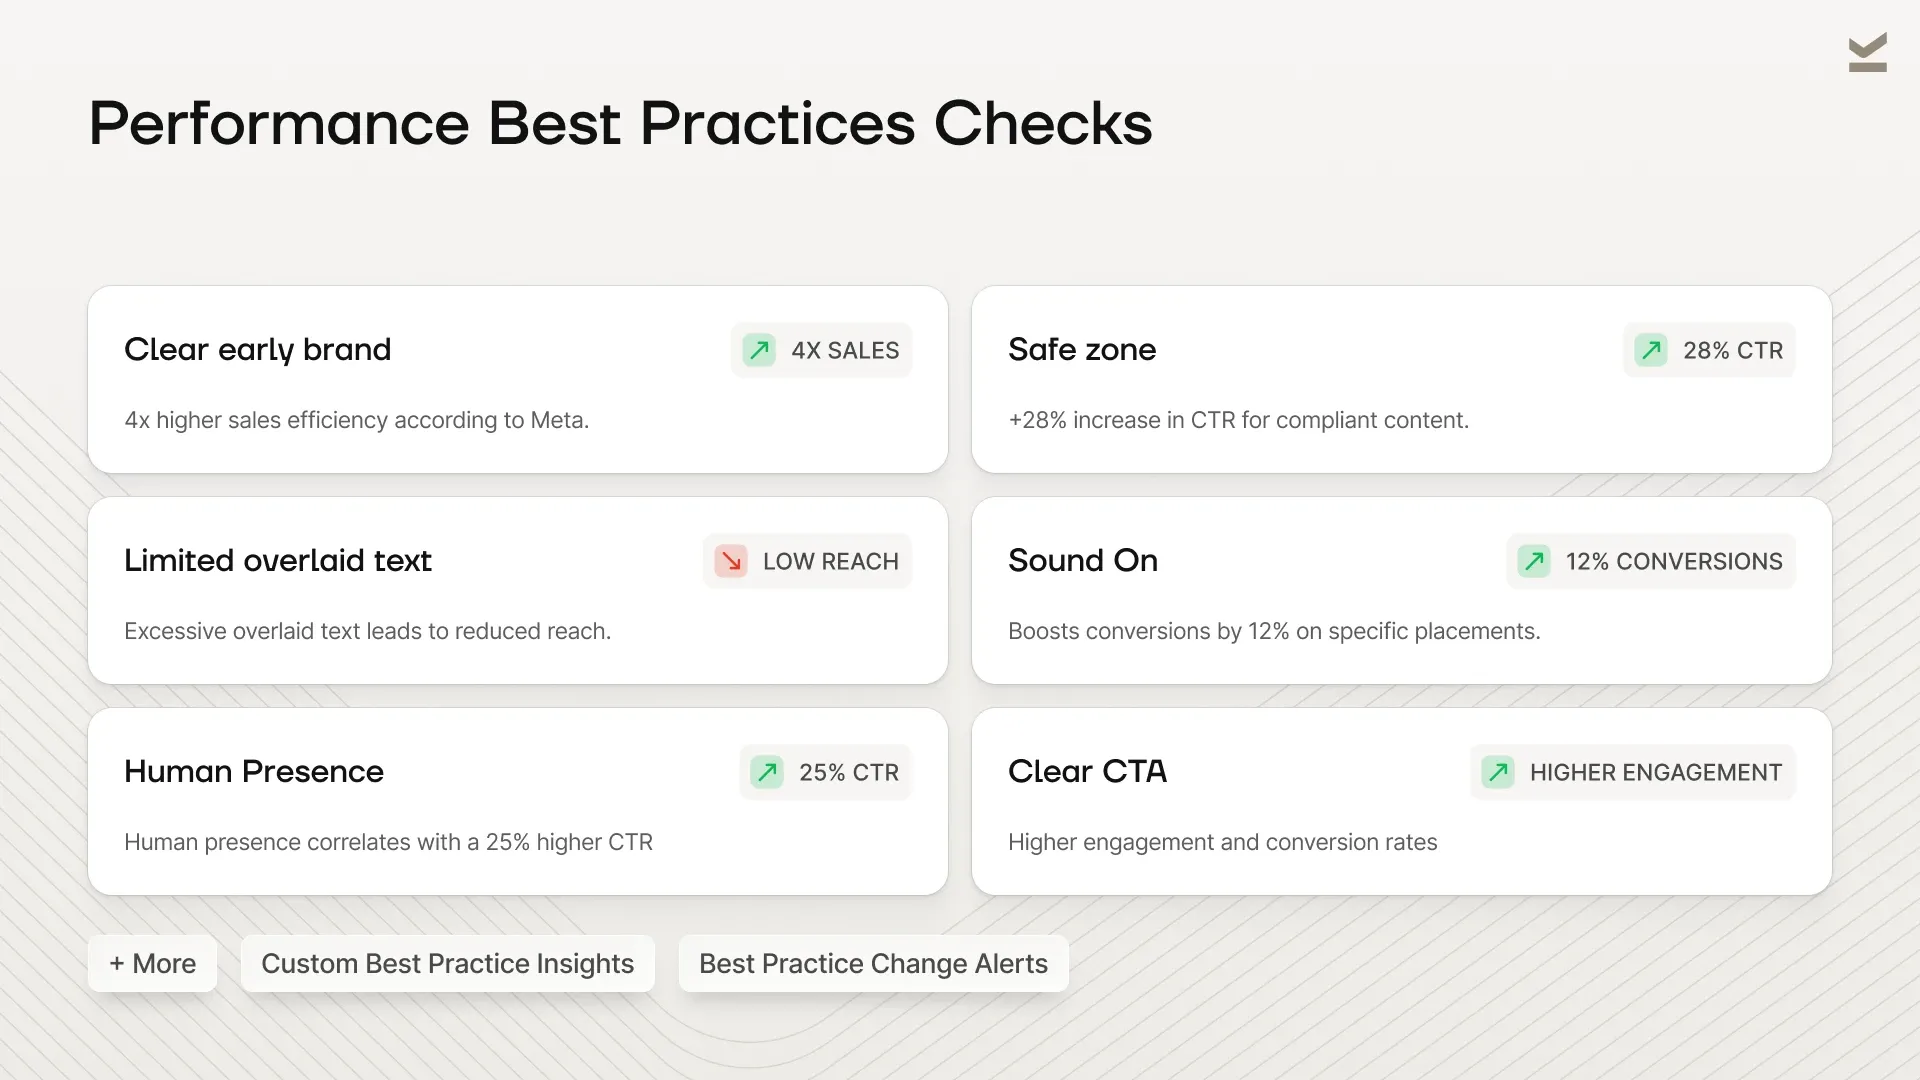
Task: Select the Clear early brand card title
Action: (257, 350)
